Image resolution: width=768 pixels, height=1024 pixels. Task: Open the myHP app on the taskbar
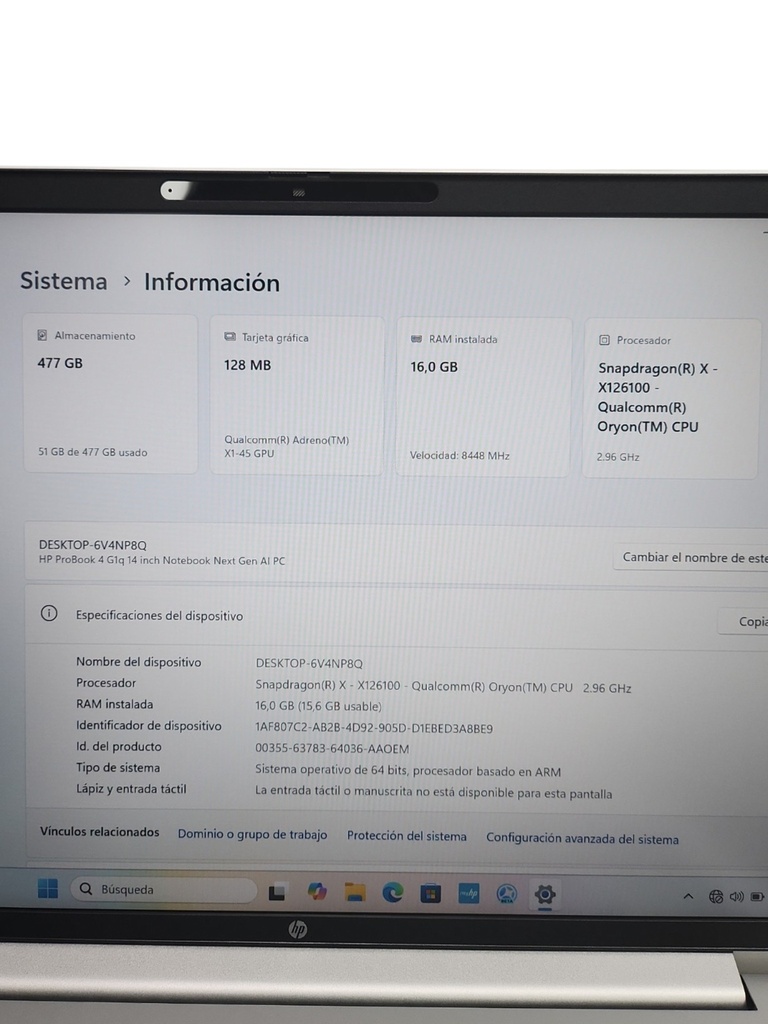[469, 893]
